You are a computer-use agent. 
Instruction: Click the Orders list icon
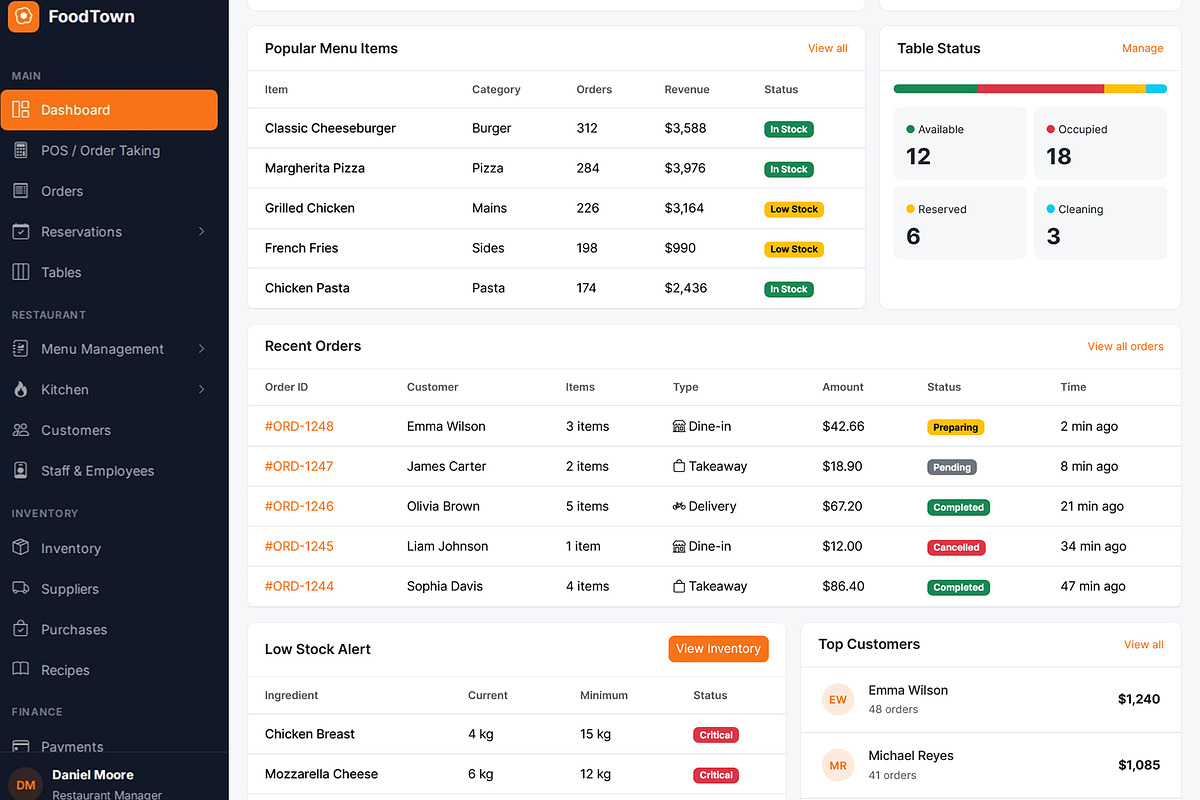pos(21,191)
